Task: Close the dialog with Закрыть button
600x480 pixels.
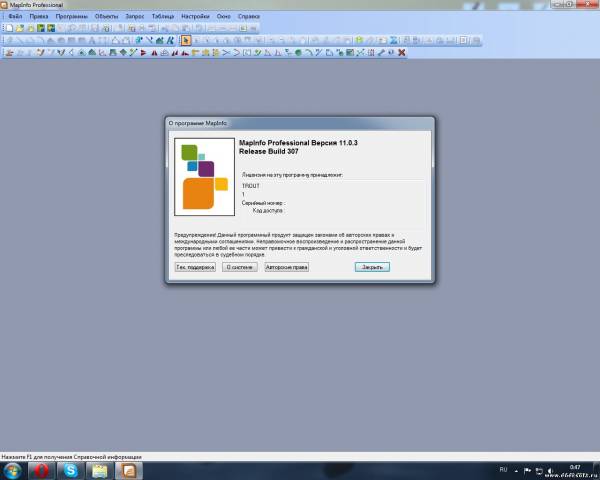Action: [372, 267]
